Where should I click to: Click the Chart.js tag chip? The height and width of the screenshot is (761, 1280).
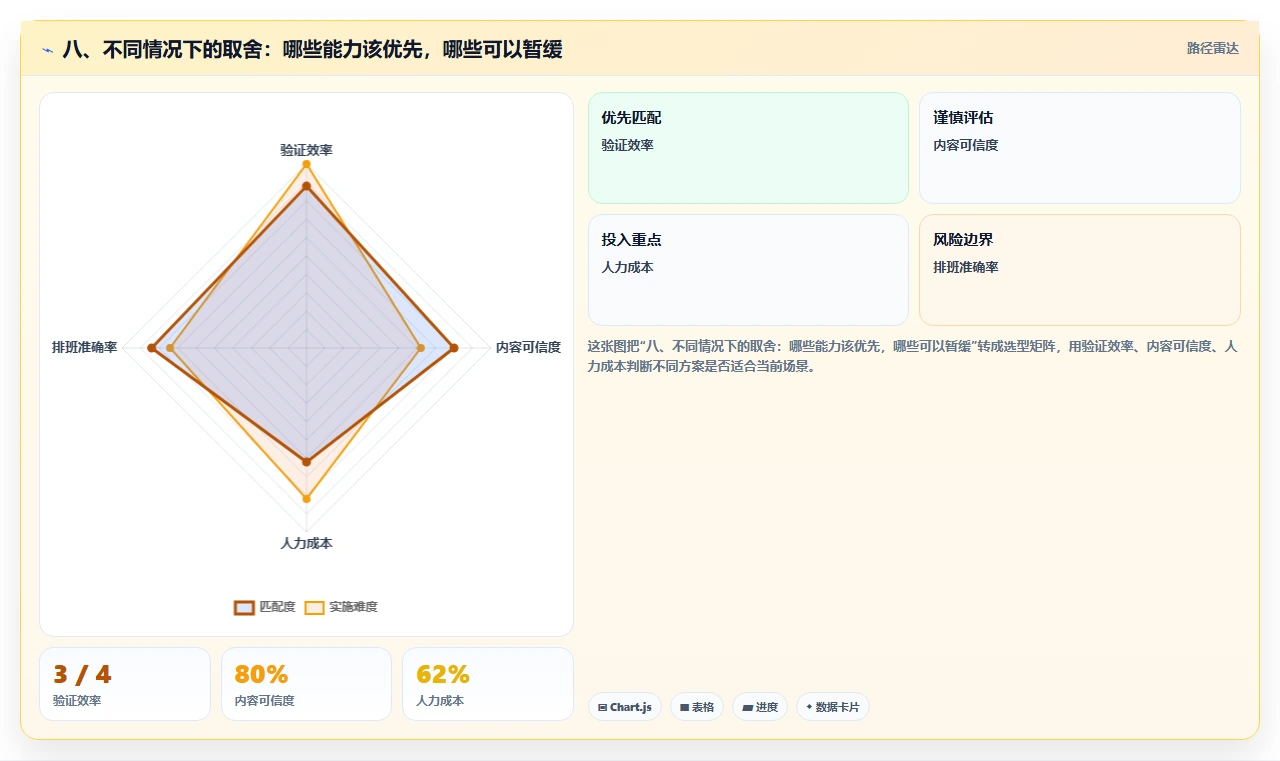click(x=625, y=707)
